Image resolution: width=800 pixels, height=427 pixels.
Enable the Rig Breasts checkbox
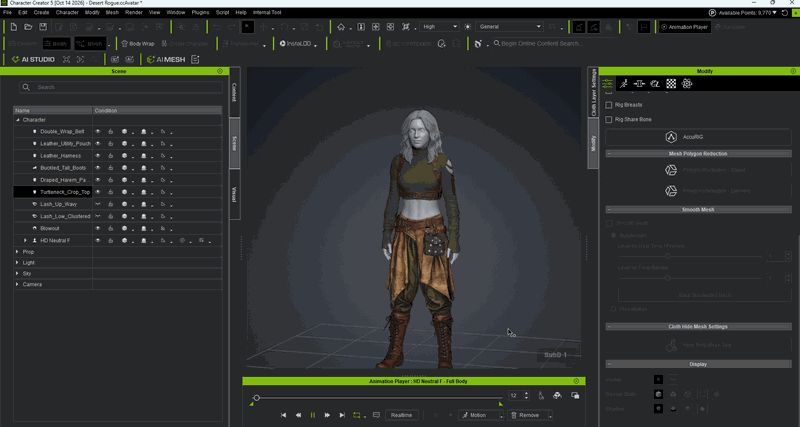pyautogui.click(x=608, y=105)
